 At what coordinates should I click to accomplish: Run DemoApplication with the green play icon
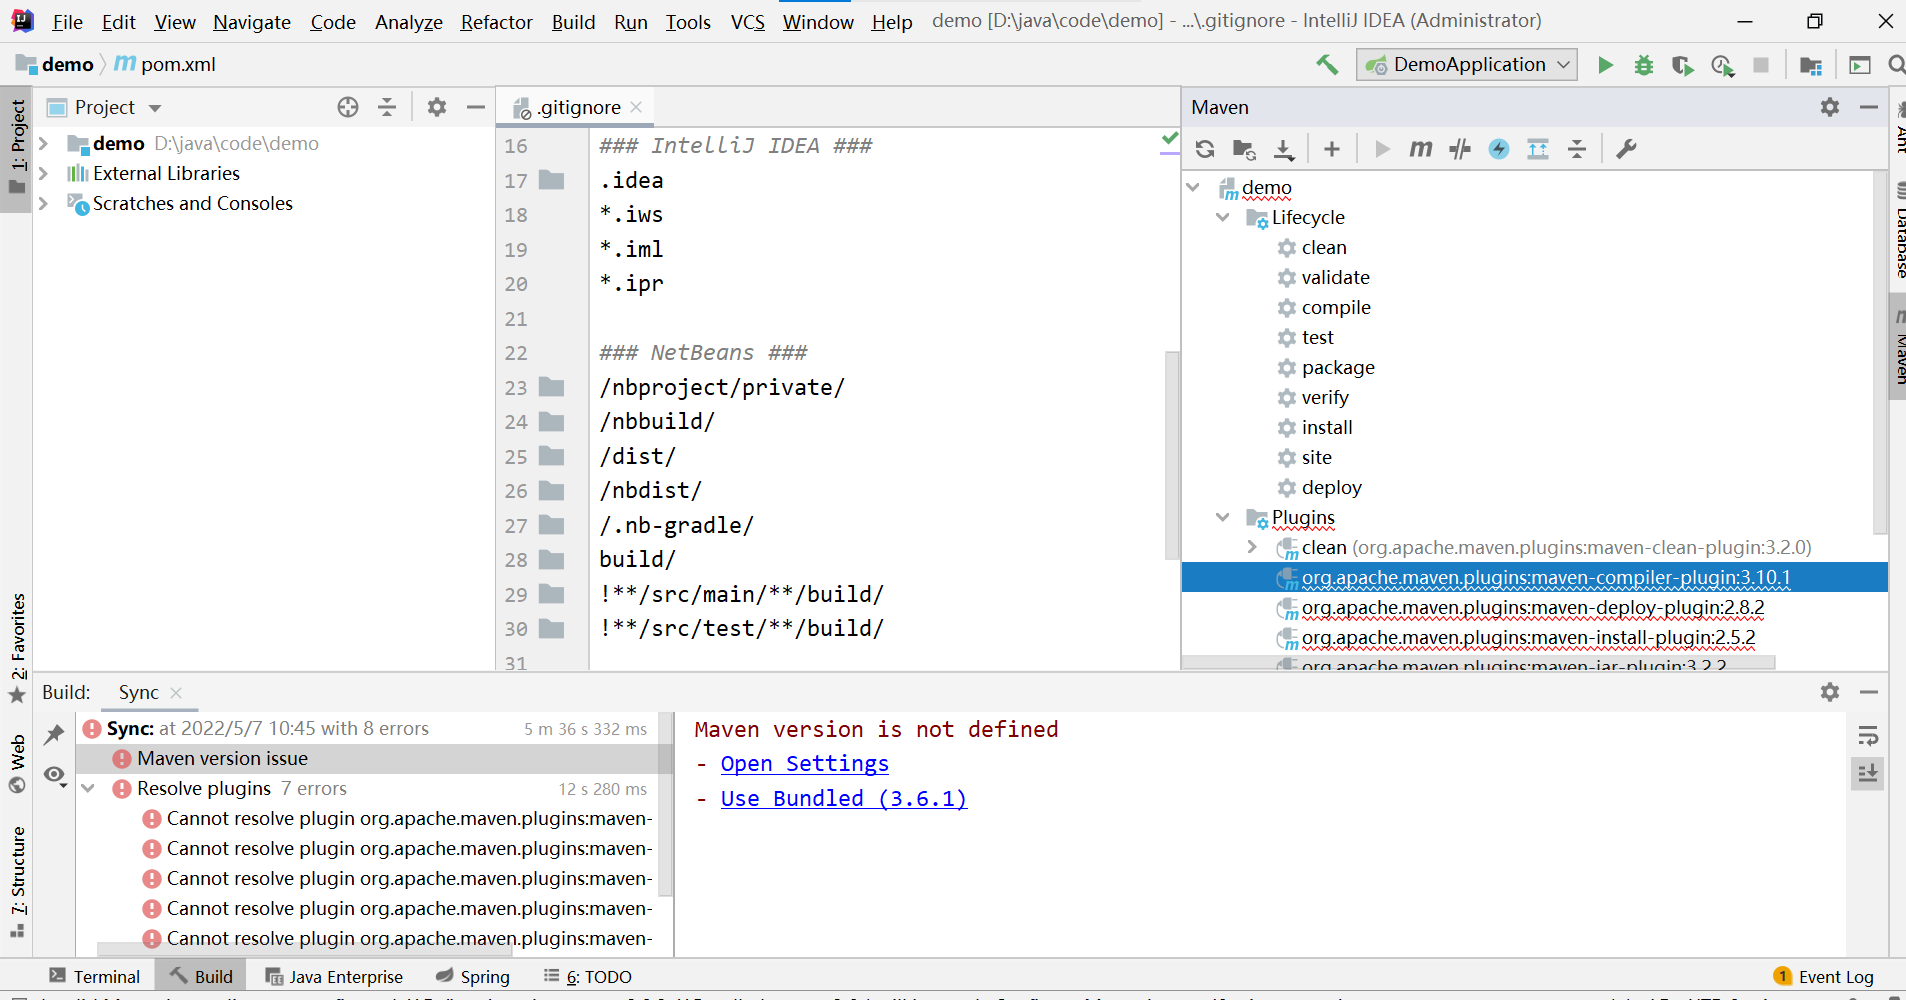click(x=1605, y=65)
